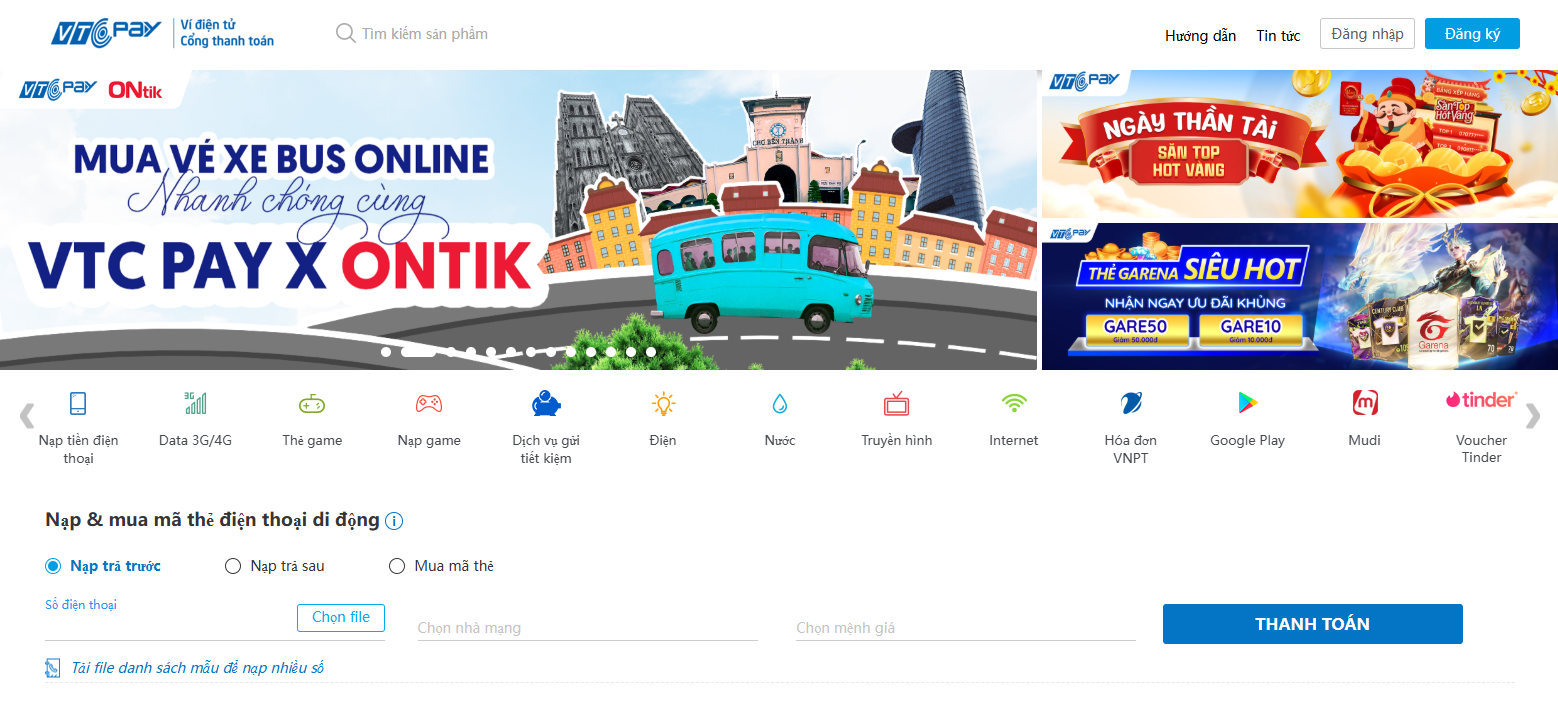Open Google Play icon
The height and width of the screenshot is (715, 1558).
[1247, 404]
